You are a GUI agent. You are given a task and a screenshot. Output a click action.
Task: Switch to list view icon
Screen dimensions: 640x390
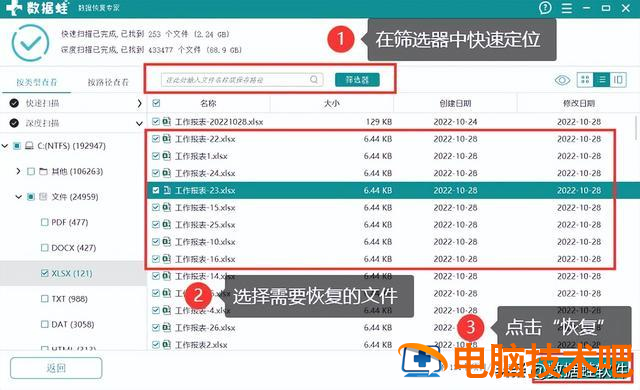click(x=602, y=80)
